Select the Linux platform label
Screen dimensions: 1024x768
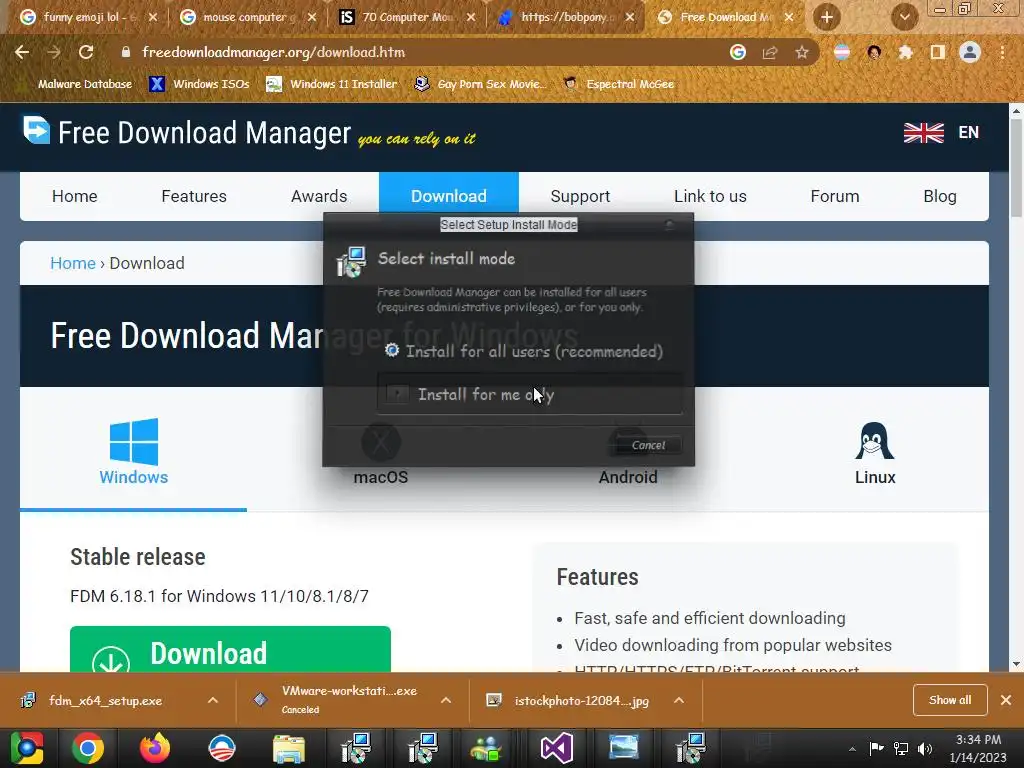pyautogui.click(x=875, y=477)
